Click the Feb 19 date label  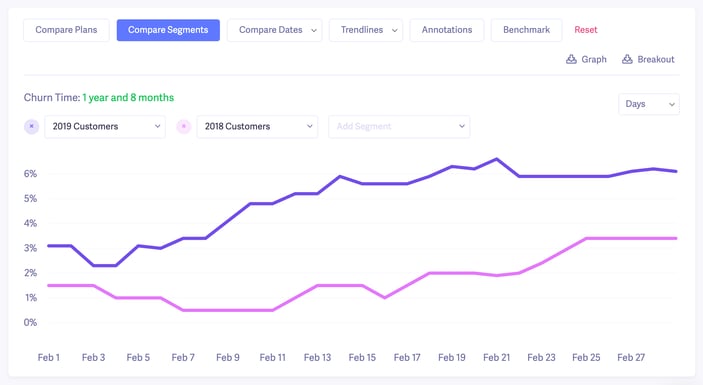click(x=452, y=358)
